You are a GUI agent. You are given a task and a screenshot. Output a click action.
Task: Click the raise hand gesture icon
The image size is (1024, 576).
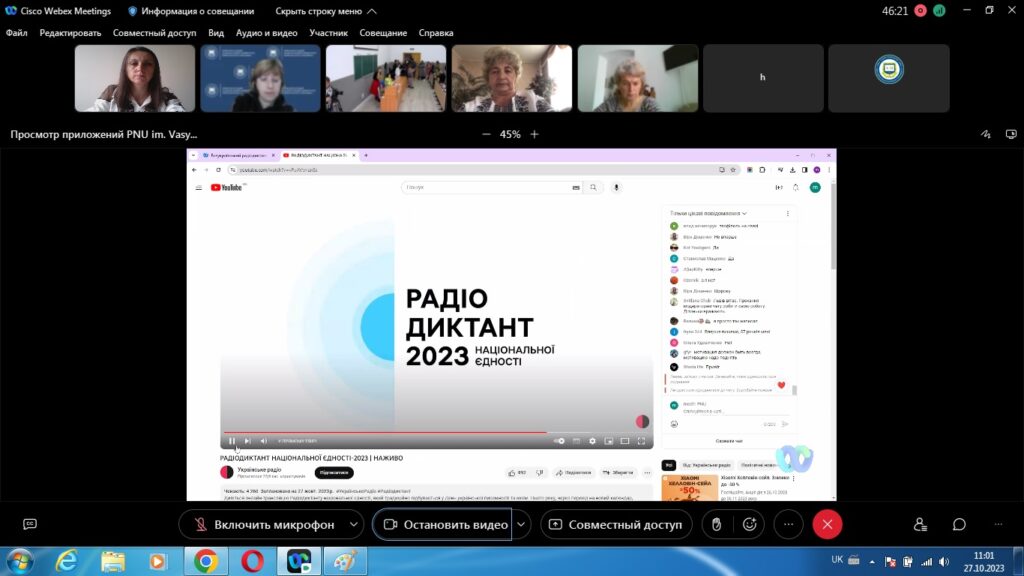(x=716, y=524)
